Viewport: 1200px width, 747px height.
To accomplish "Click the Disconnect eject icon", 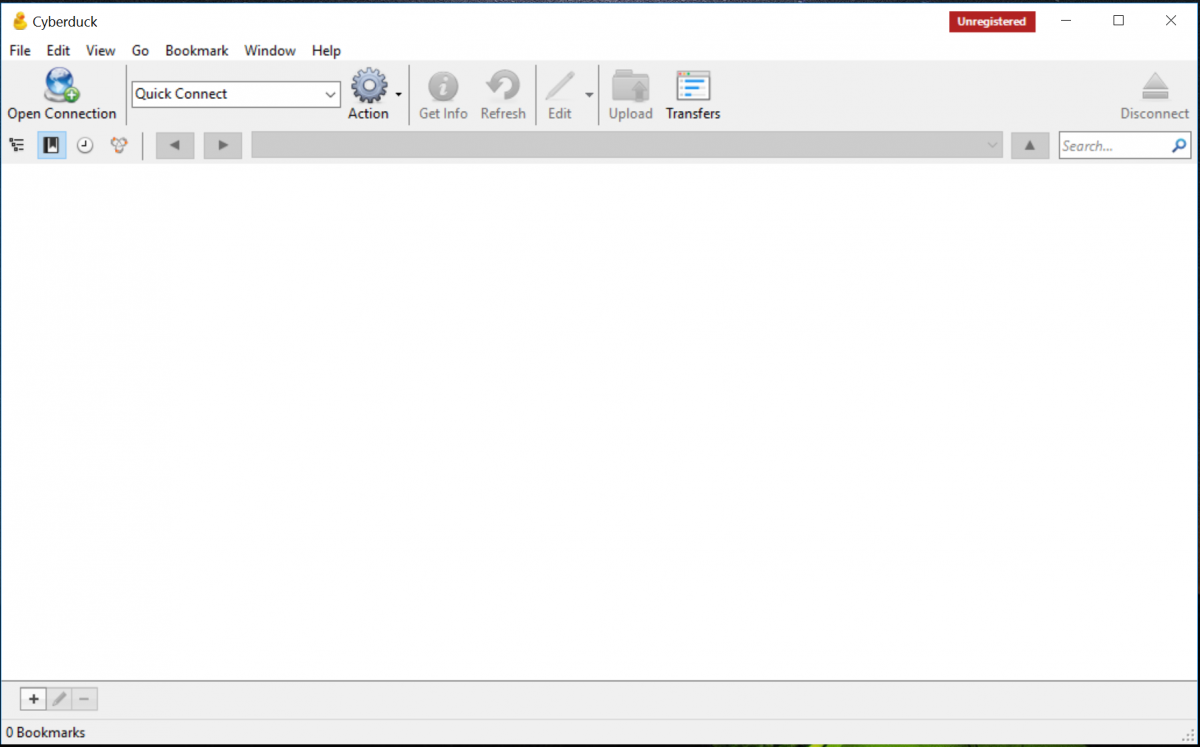I will click(1155, 86).
